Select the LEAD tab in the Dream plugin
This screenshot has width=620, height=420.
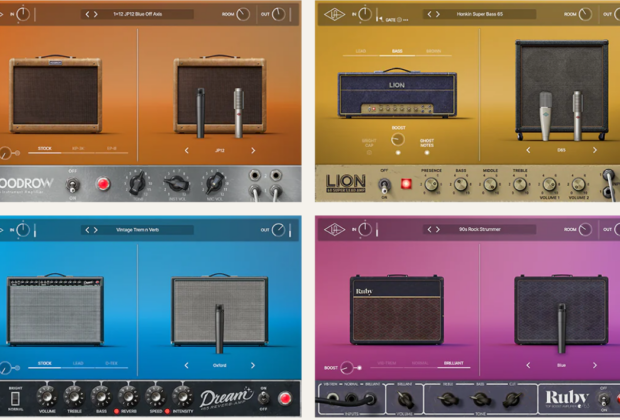point(78,363)
